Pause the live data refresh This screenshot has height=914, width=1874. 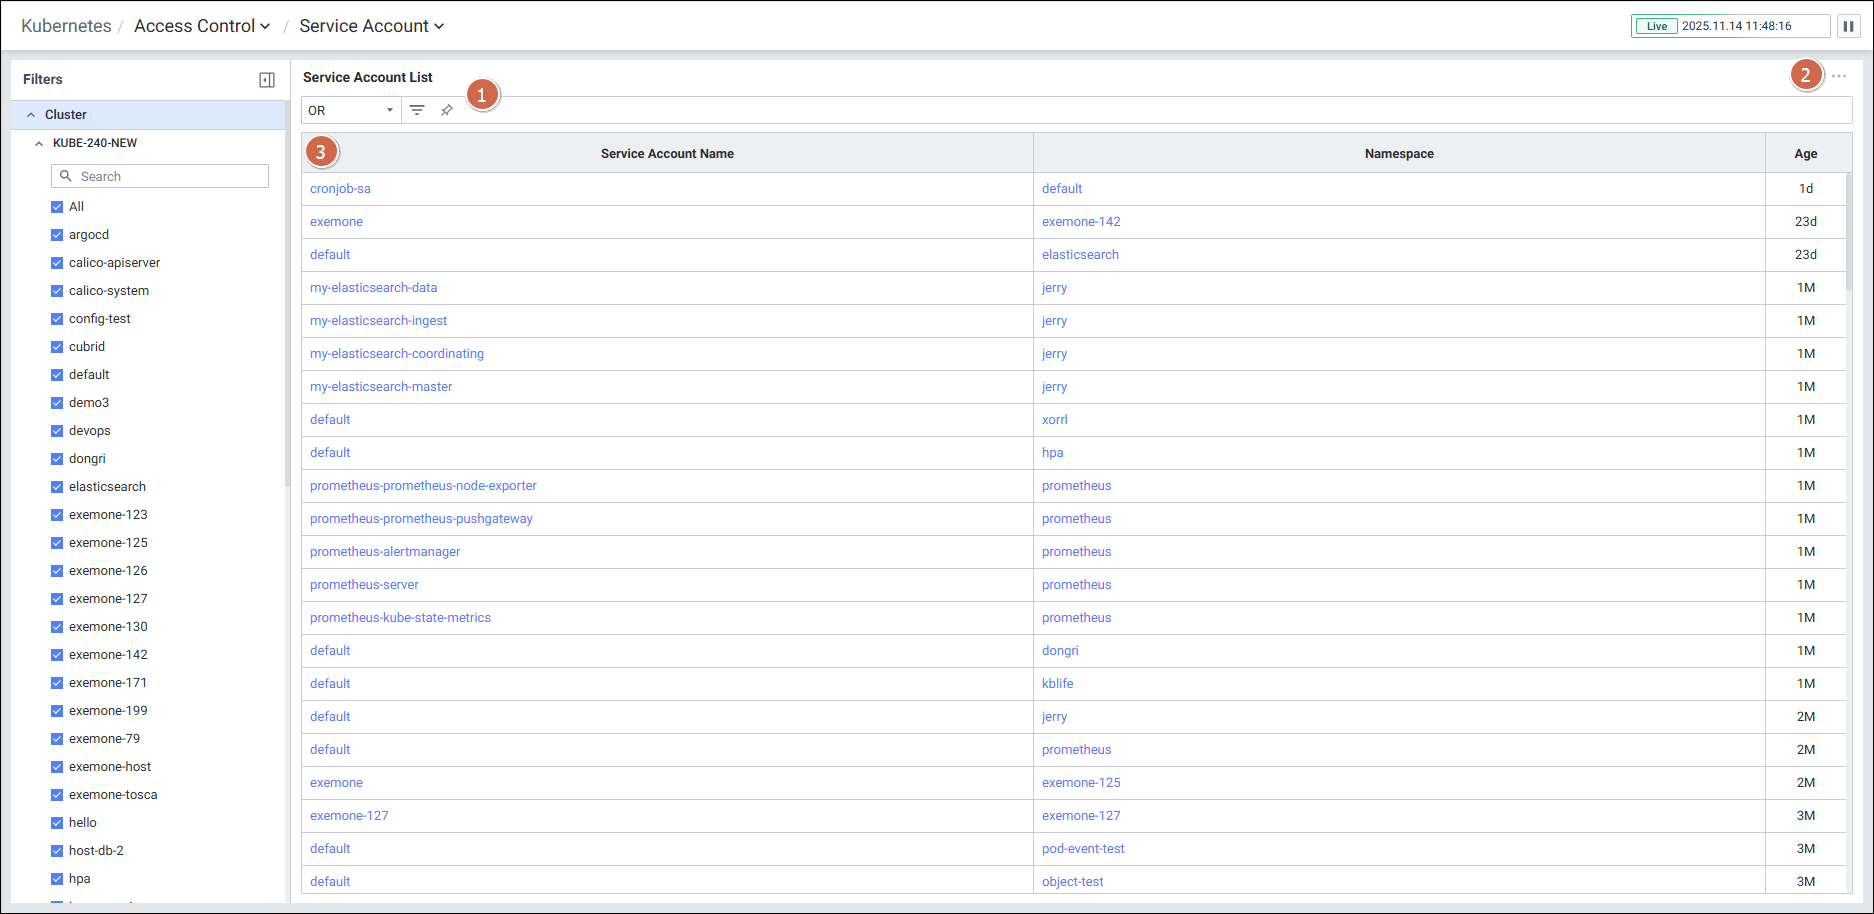[1848, 26]
